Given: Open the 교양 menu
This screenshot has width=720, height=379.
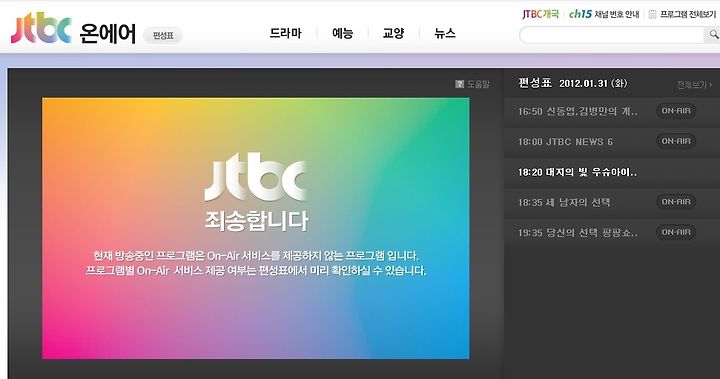Looking at the screenshot, I should pyautogui.click(x=394, y=33).
